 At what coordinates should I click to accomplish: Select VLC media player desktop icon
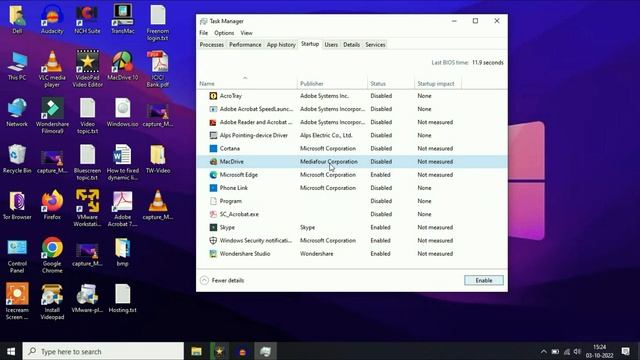click(x=52, y=69)
